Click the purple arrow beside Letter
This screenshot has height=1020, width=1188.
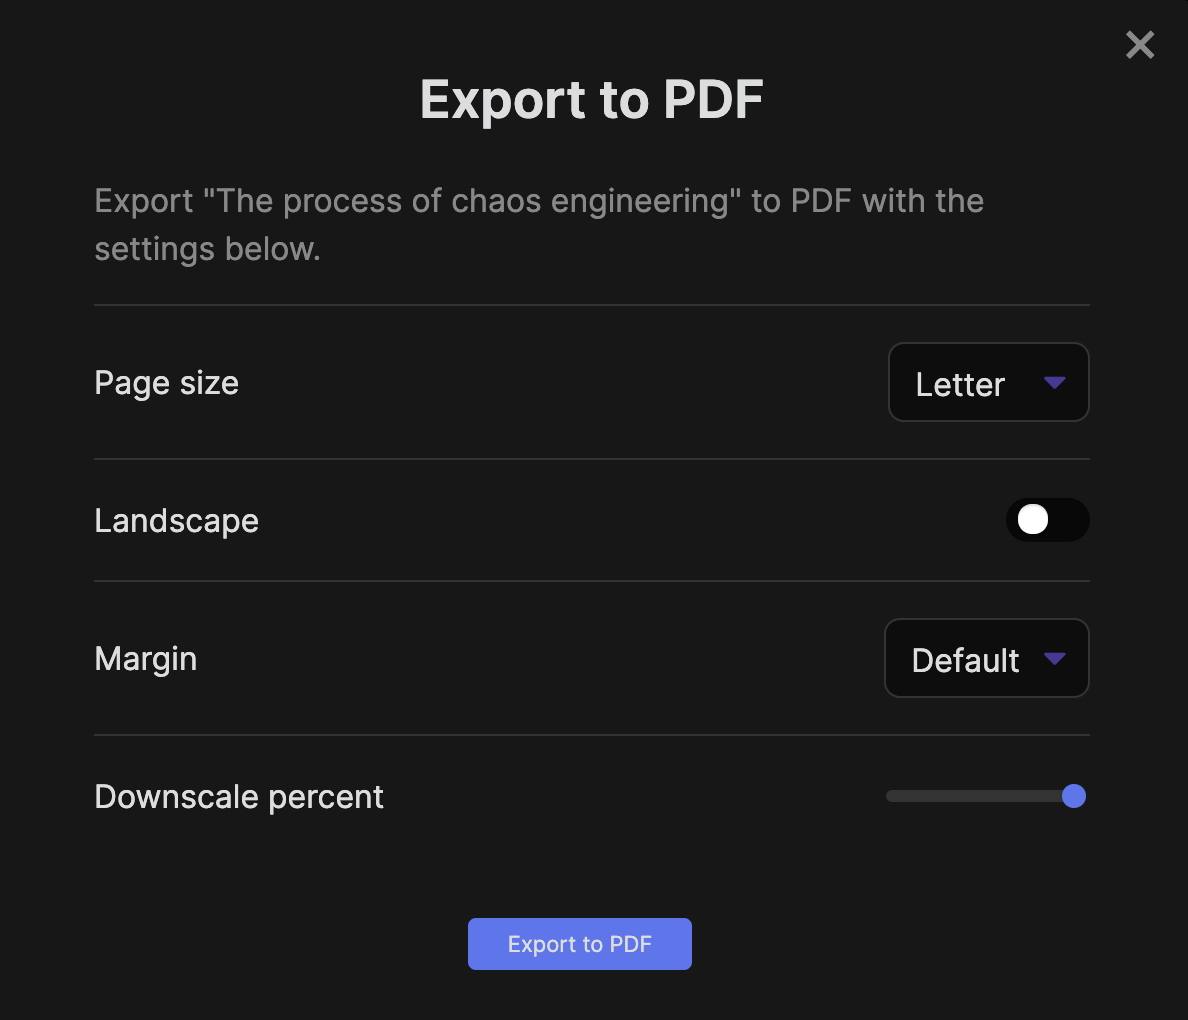[1054, 383]
